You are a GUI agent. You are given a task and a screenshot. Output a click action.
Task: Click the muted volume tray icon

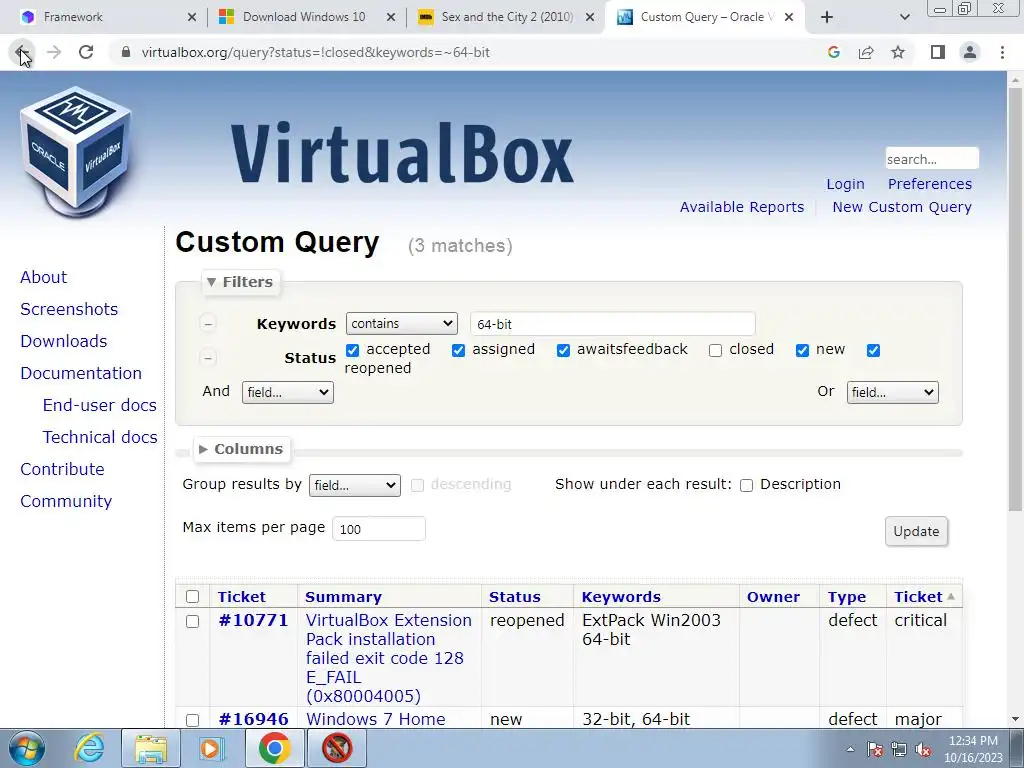tap(923, 749)
